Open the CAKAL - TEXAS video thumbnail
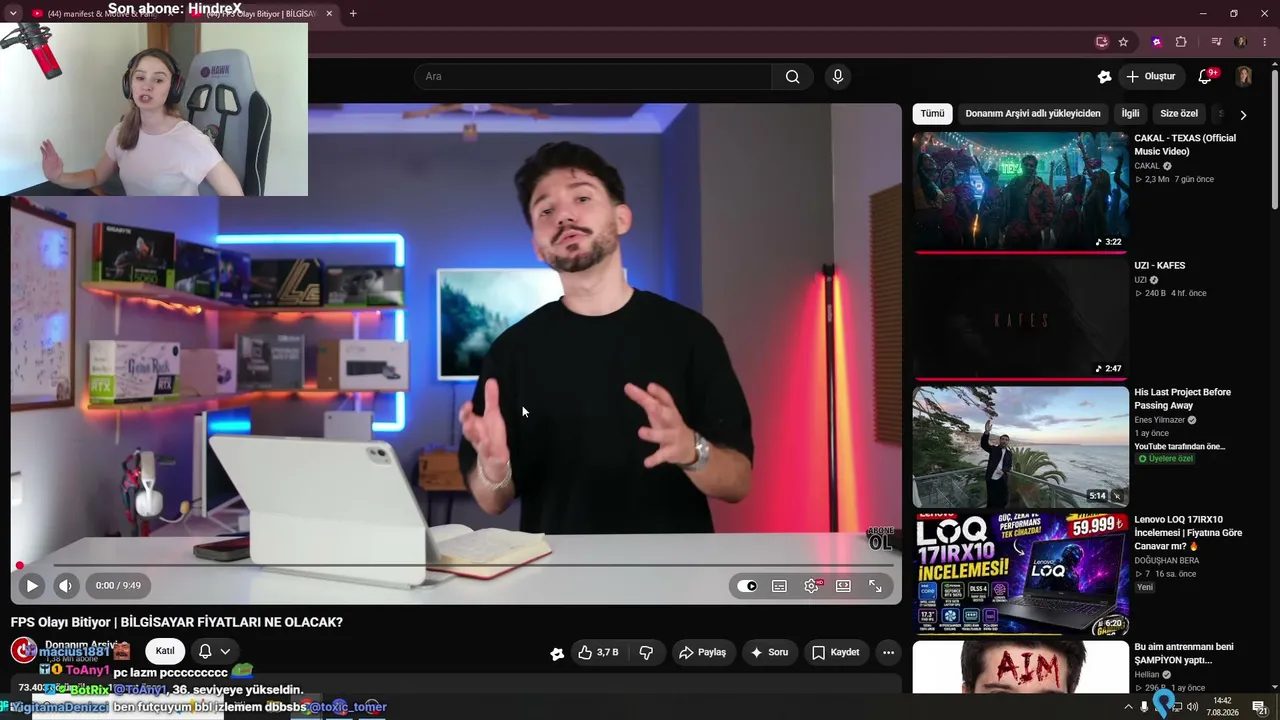The height and width of the screenshot is (720, 1280). click(1020, 192)
